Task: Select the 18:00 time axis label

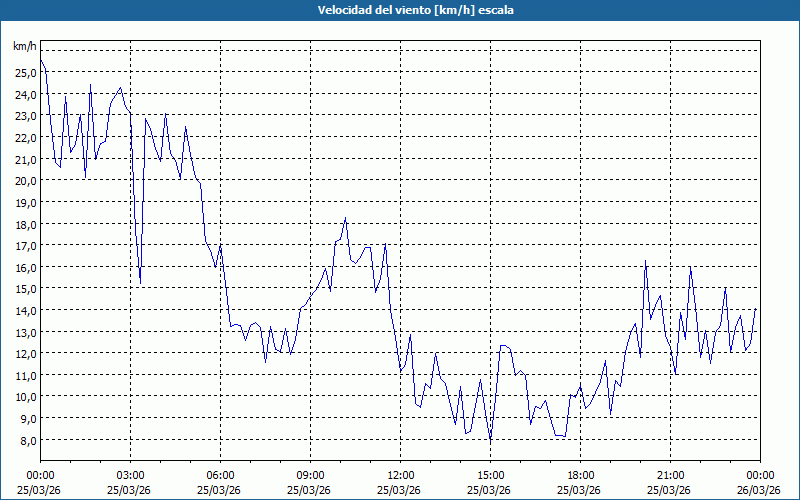Action: tap(580, 475)
